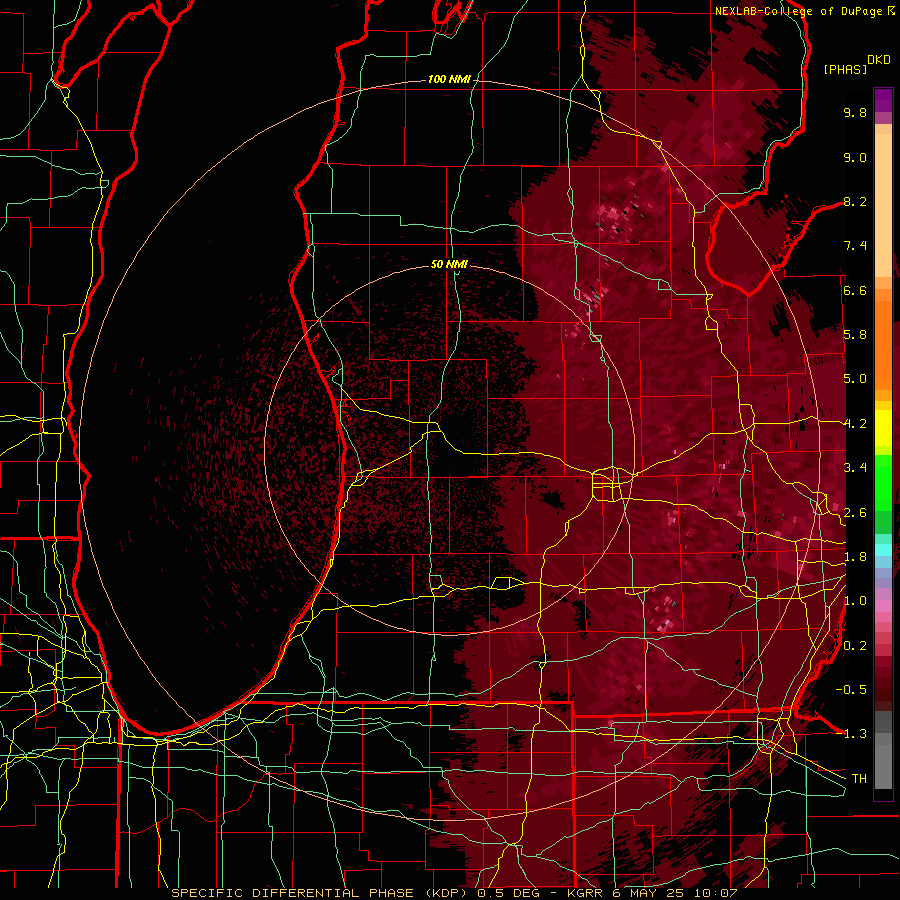
Task: Click the 50 NMI range ring label
Action: 449,265
